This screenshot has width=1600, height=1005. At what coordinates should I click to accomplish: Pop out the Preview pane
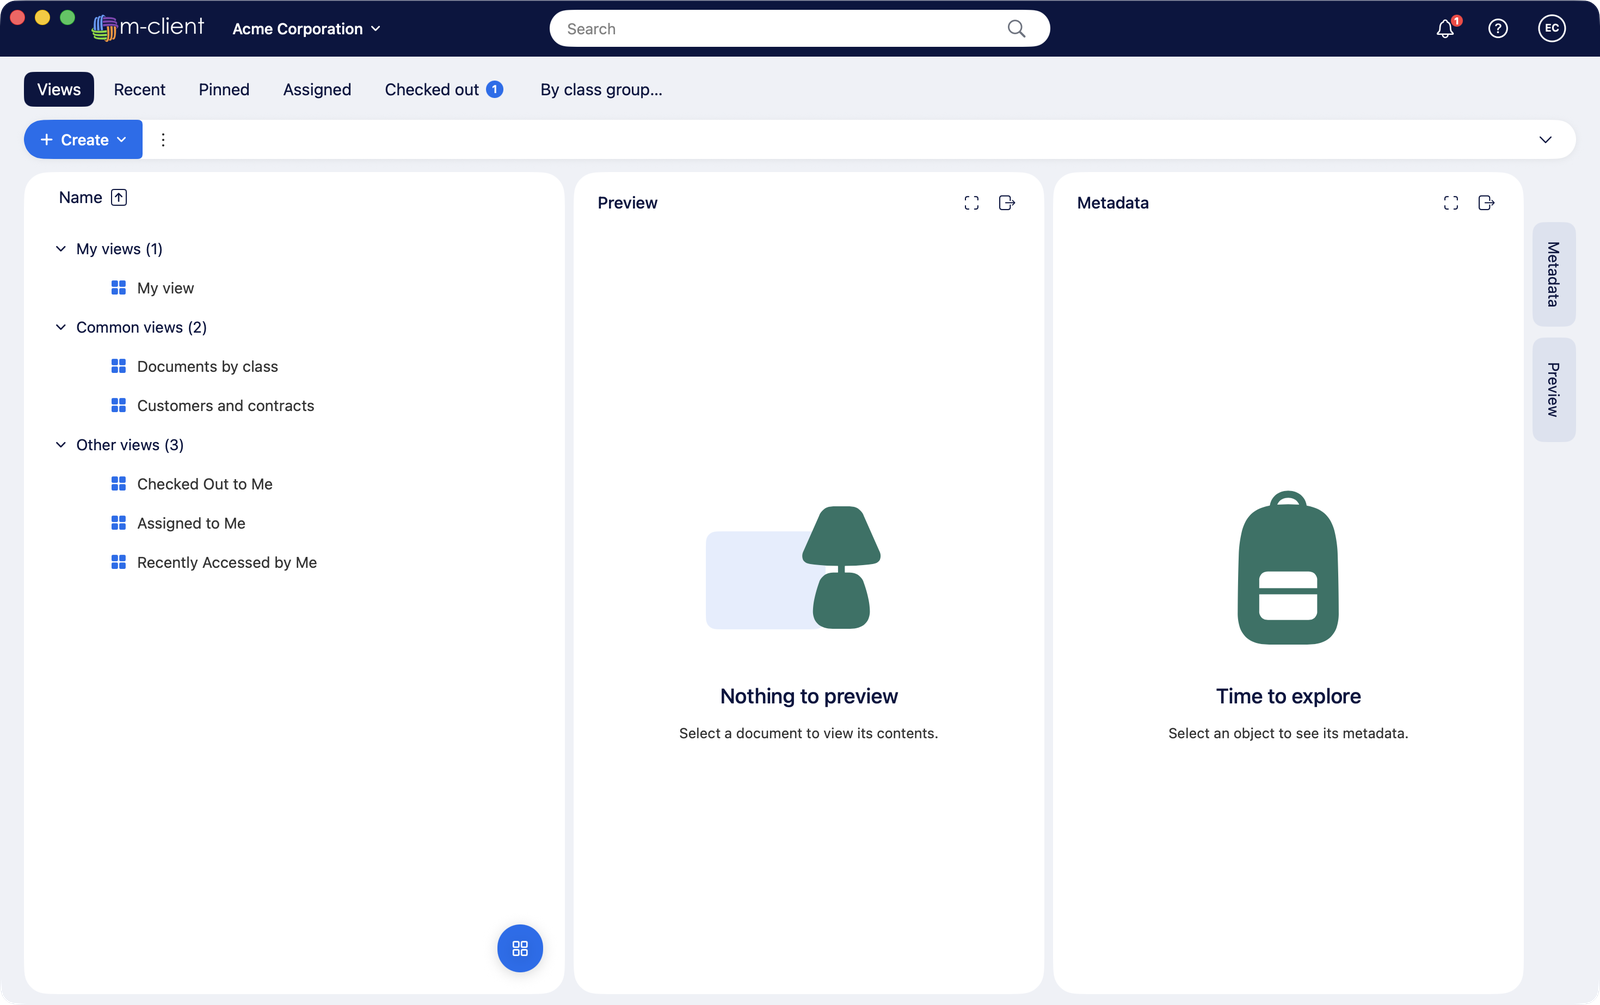click(1007, 203)
